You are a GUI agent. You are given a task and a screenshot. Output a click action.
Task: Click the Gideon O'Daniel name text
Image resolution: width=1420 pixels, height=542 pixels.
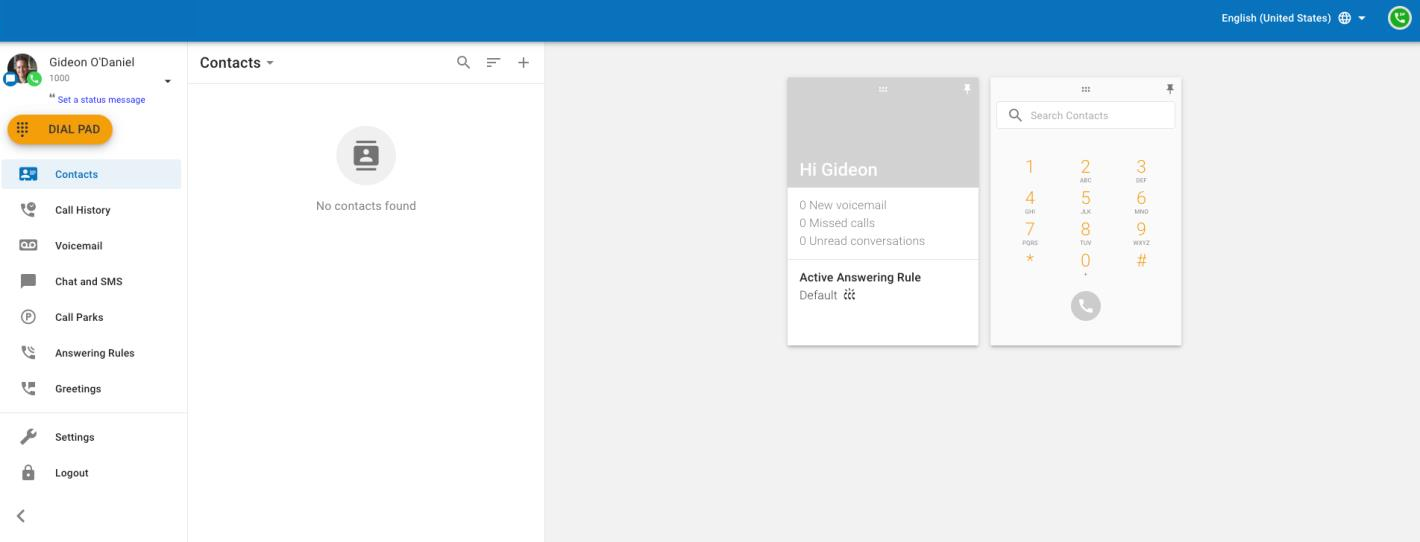pyautogui.click(x=92, y=62)
